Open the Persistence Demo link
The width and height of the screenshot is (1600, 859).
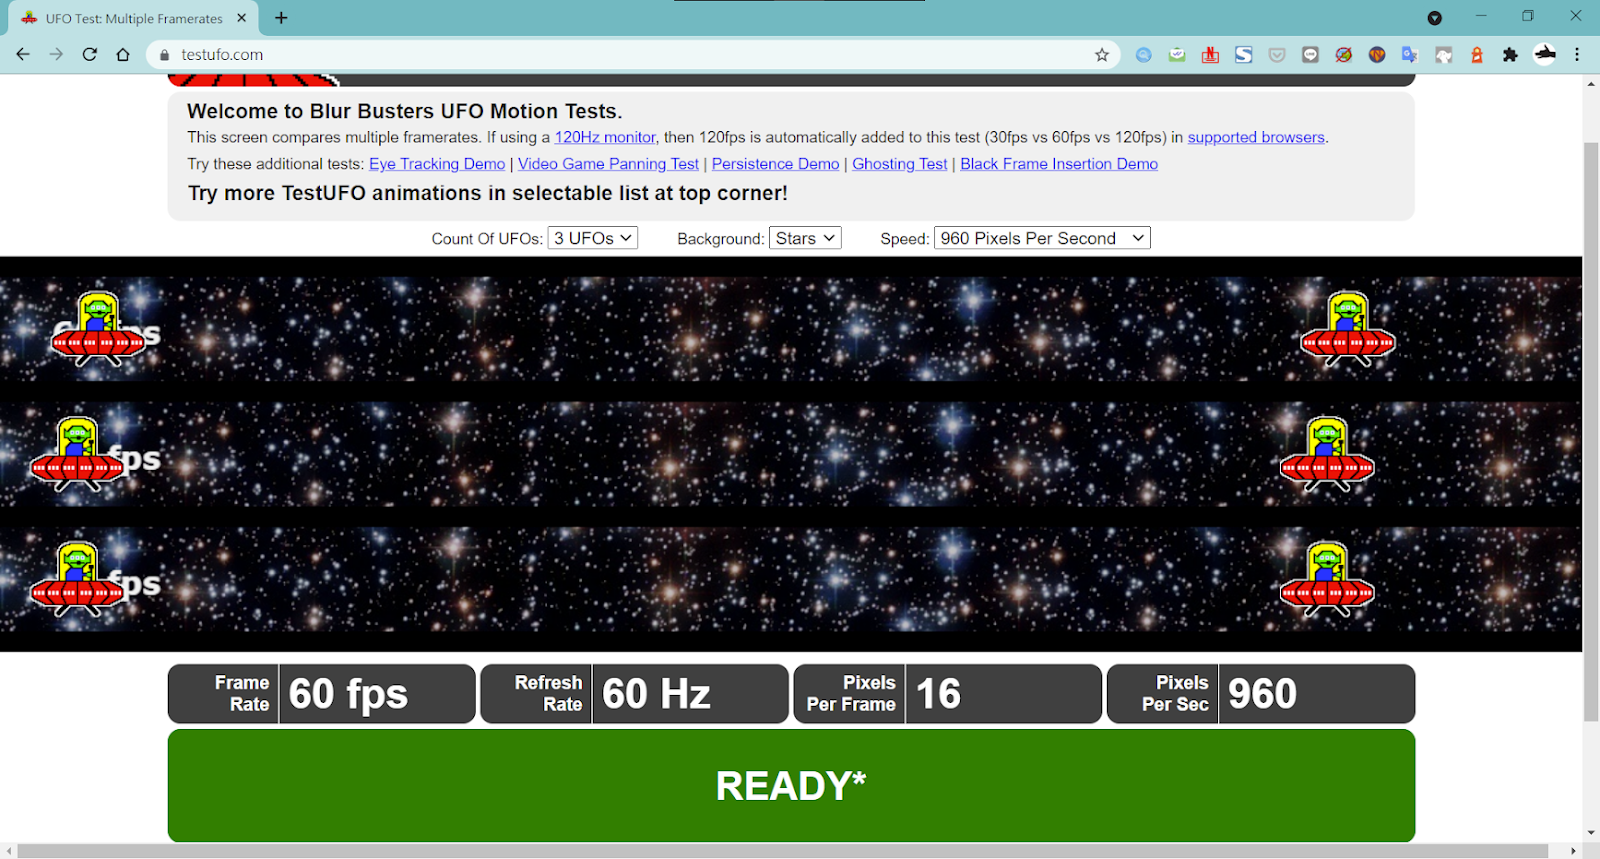click(775, 164)
